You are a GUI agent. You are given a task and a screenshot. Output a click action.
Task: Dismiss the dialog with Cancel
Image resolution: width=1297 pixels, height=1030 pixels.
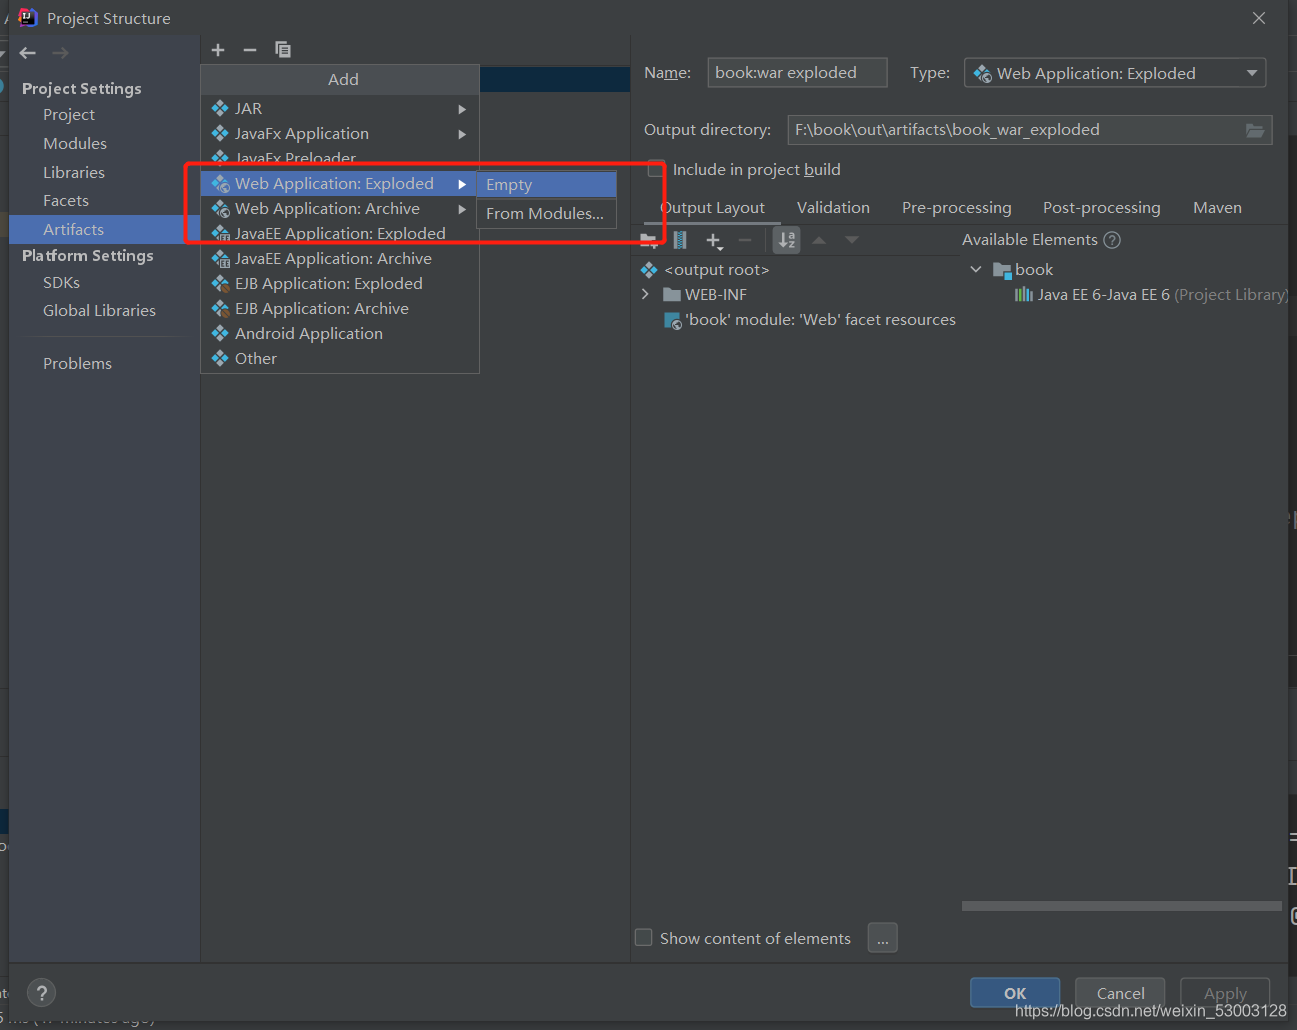1119,992
